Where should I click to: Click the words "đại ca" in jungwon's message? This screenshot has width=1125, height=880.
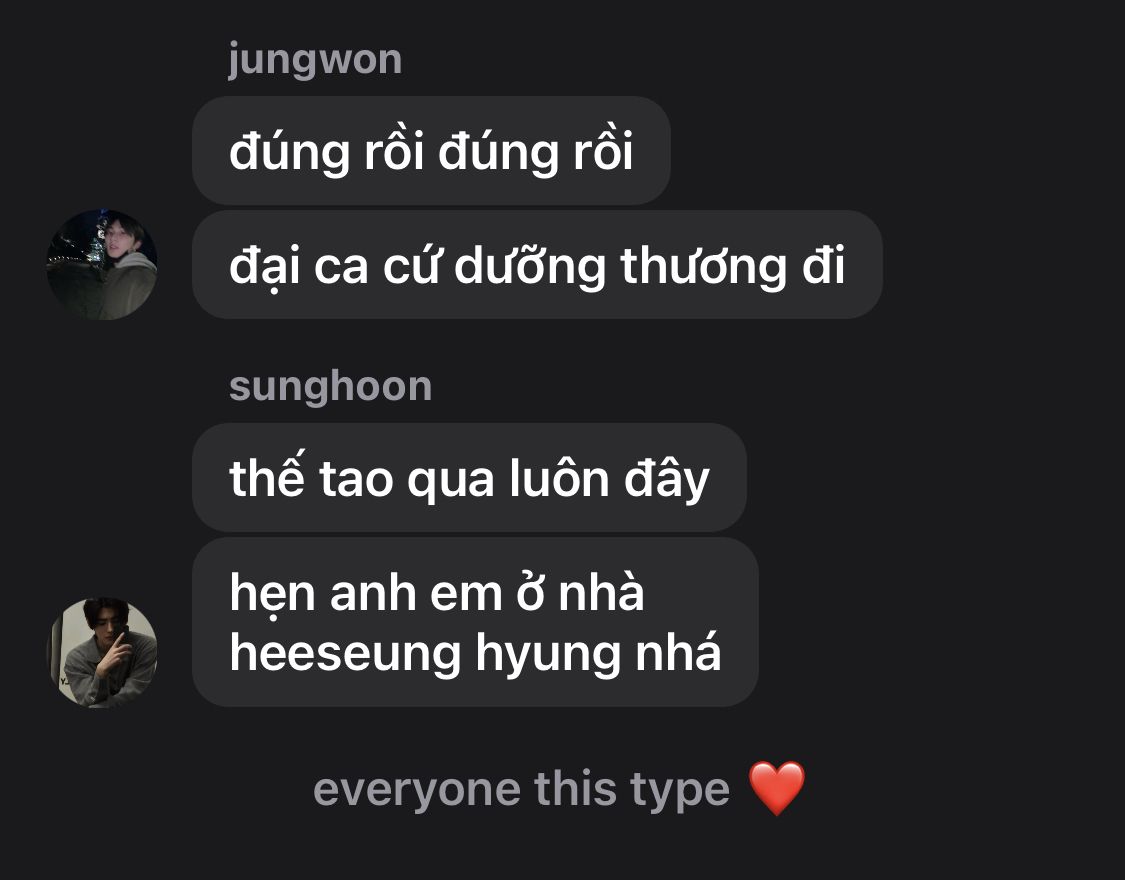point(299,266)
